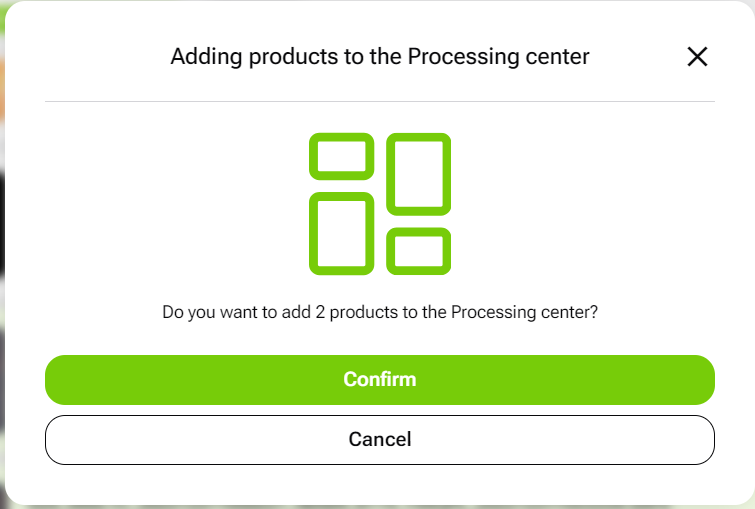Cancel adding the 2 products
Viewport: 755px width, 509px height.
tap(379, 440)
